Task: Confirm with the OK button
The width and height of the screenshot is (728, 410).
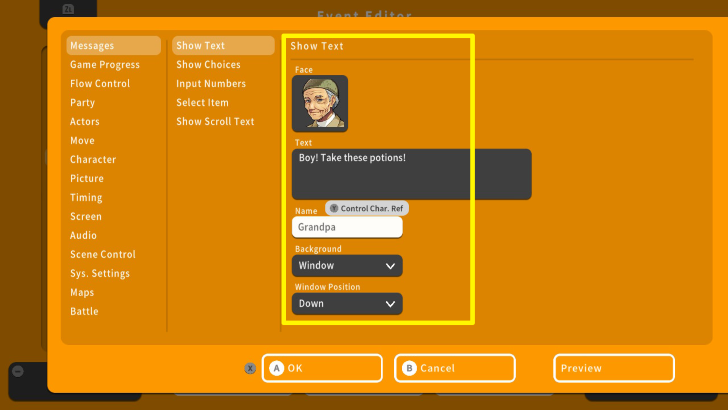Action: 322,368
